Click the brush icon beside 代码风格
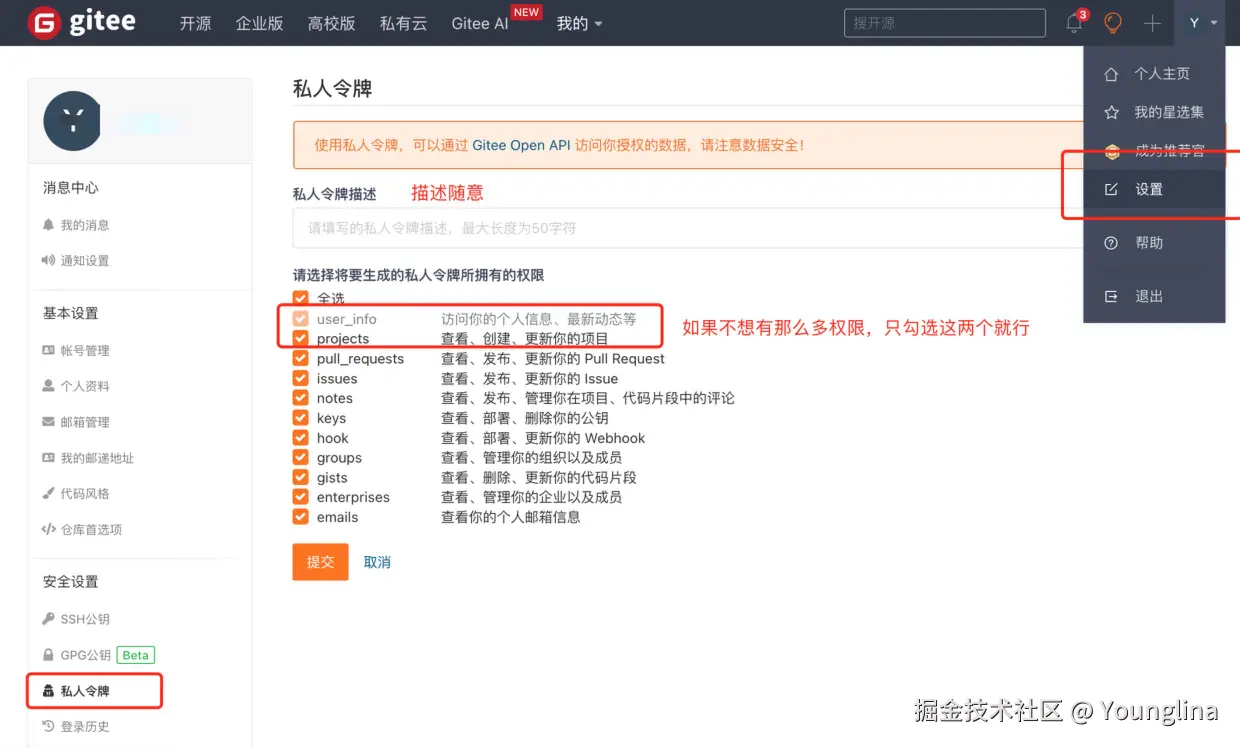The image size is (1240, 748). [x=48, y=493]
